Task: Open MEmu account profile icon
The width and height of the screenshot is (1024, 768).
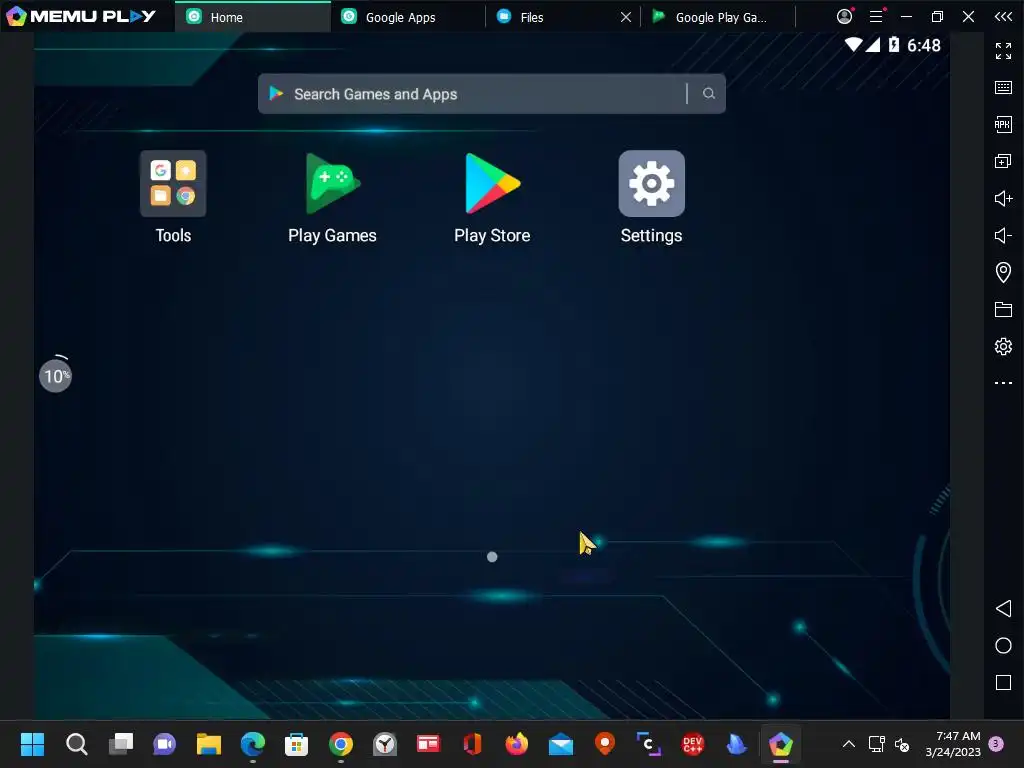Action: (x=844, y=16)
